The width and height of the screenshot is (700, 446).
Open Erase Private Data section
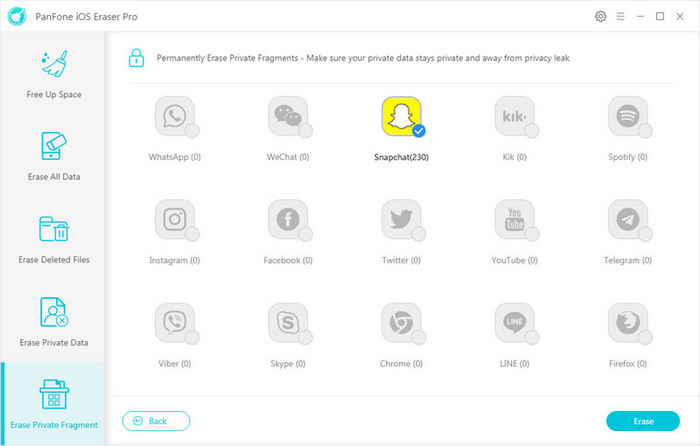click(54, 322)
